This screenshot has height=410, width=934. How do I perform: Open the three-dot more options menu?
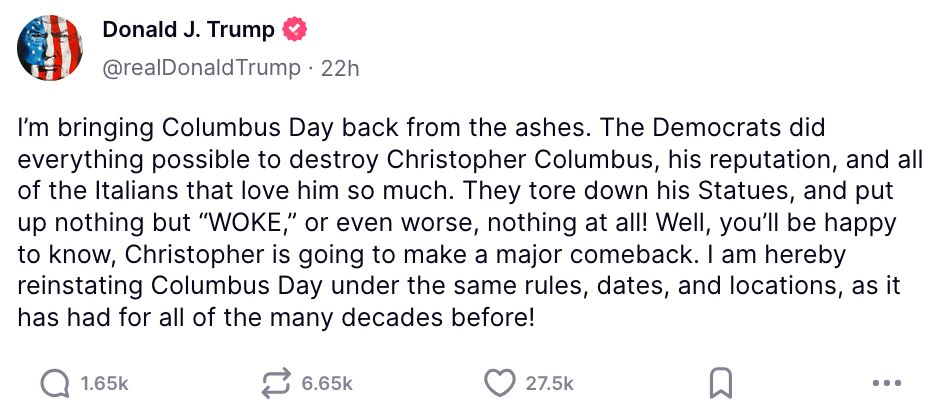point(886,383)
